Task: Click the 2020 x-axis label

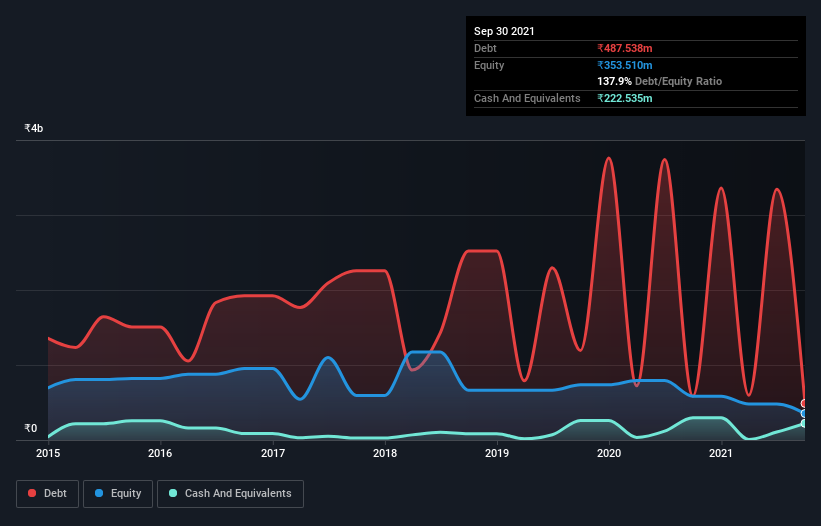Action: click(x=609, y=453)
